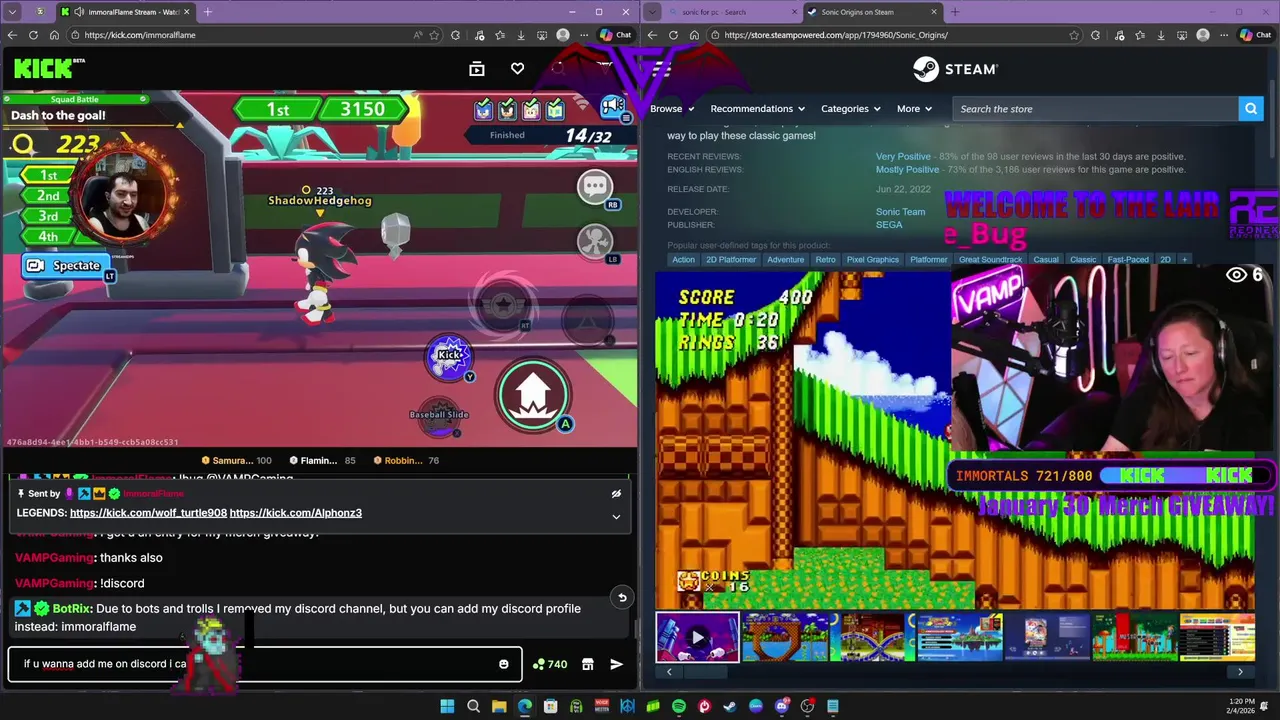
Task: Click the Search the store field
Action: click(x=1095, y=109)
